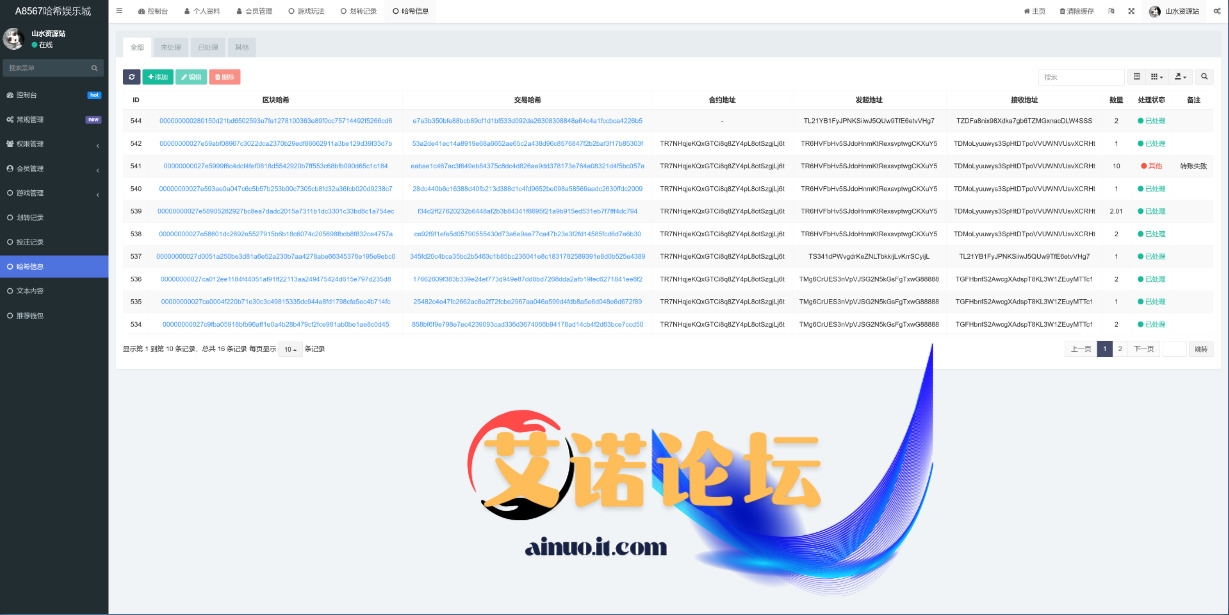Click the 已处理 status in row 544

pos(1151,121)
